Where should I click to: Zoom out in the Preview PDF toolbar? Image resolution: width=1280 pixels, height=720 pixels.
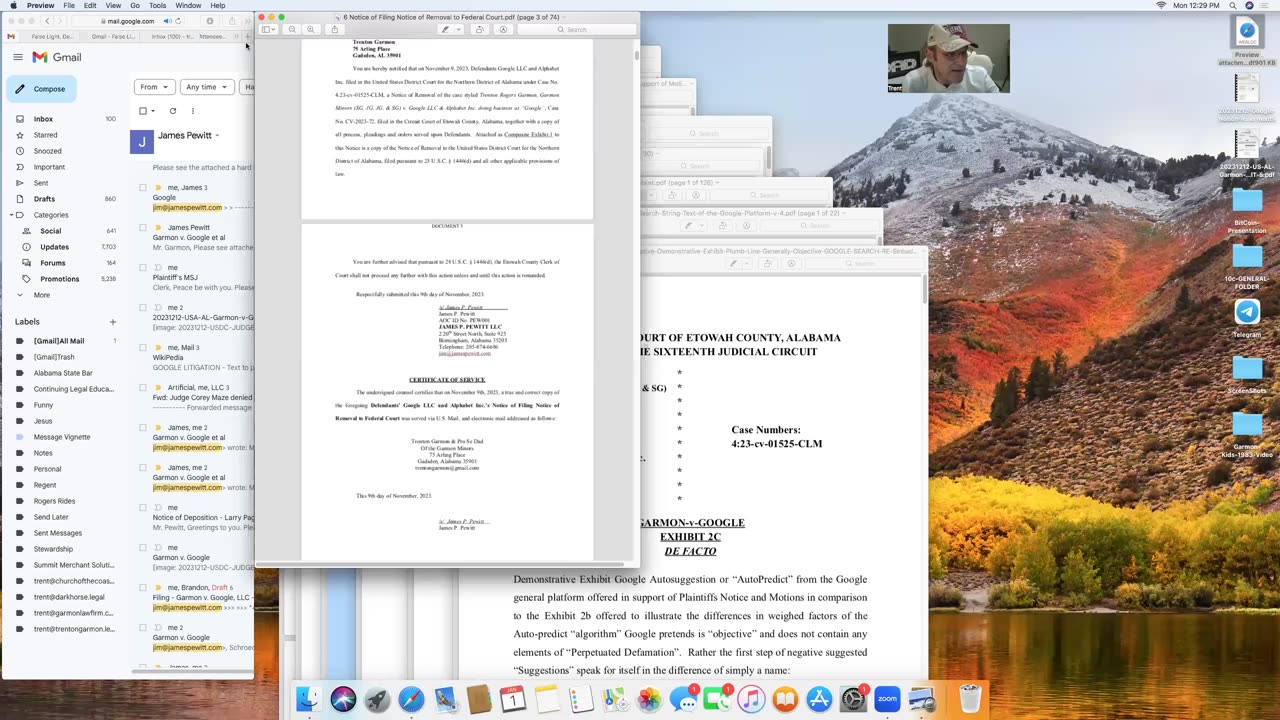pos(292,30)
